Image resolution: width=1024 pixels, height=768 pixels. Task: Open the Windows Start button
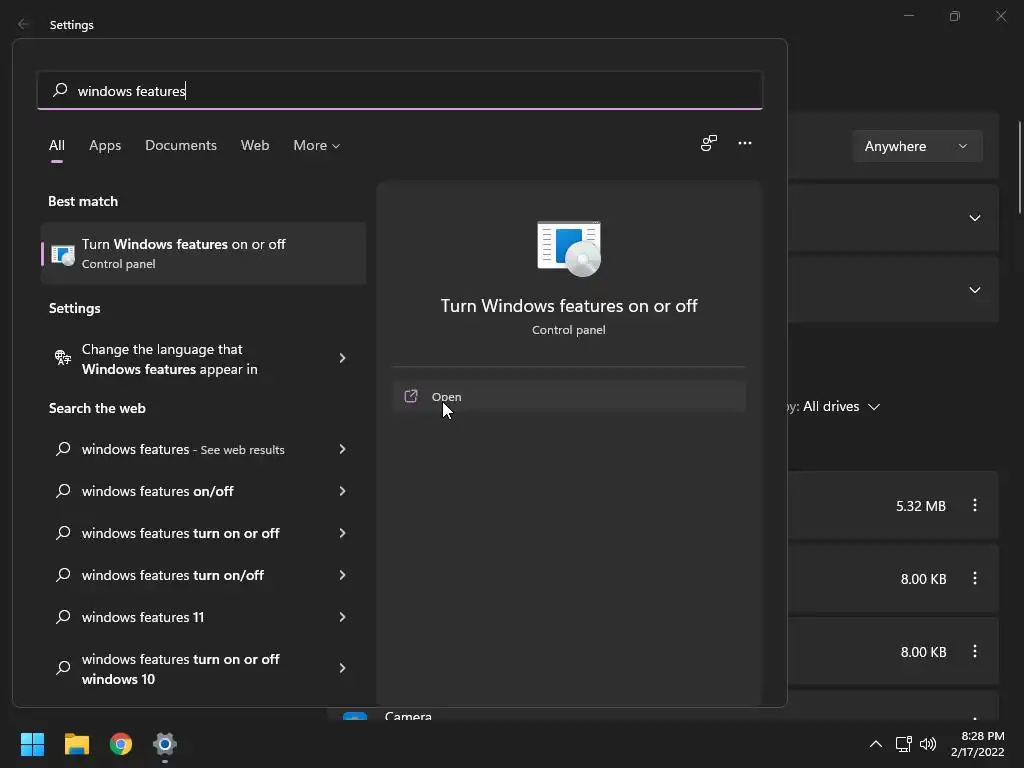click(x=32, y=744)
